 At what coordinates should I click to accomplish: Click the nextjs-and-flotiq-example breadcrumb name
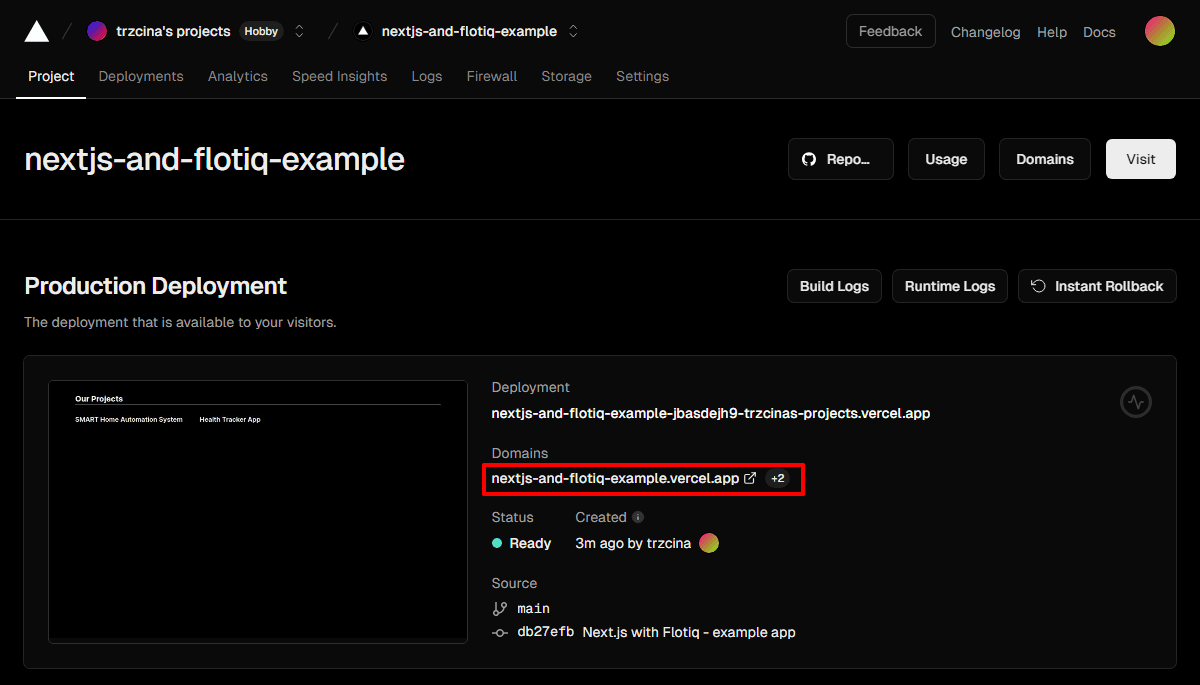point(469,31)
